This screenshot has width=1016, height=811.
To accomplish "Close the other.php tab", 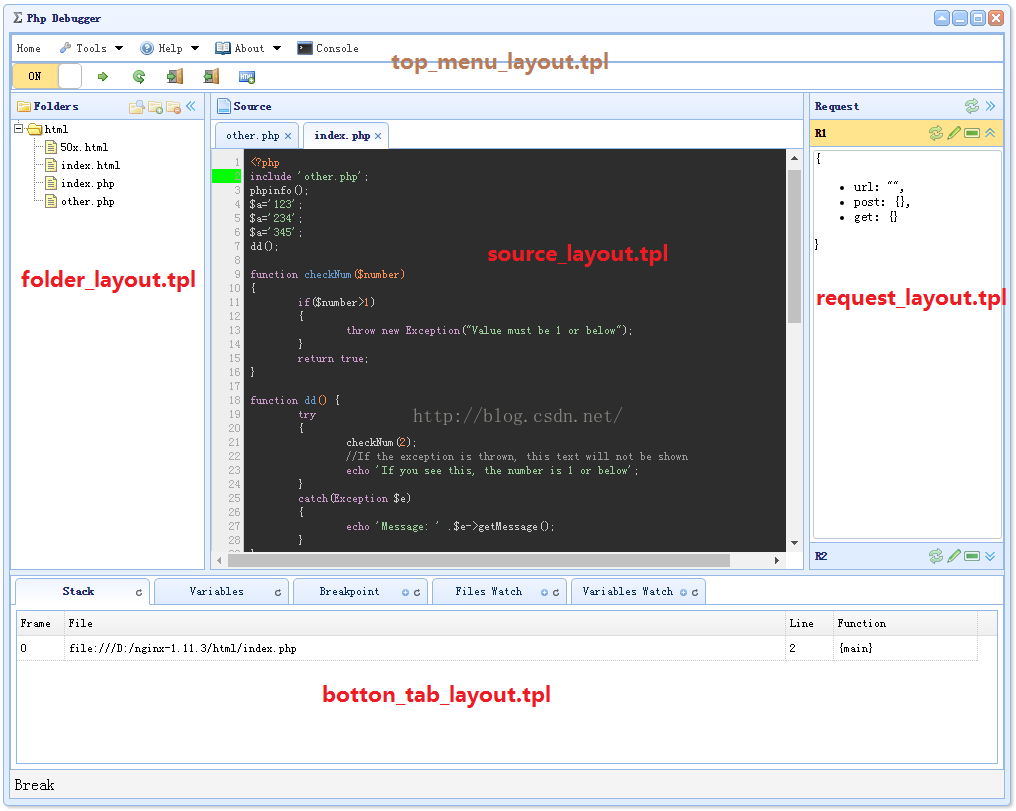I will (x=288, y=136).
